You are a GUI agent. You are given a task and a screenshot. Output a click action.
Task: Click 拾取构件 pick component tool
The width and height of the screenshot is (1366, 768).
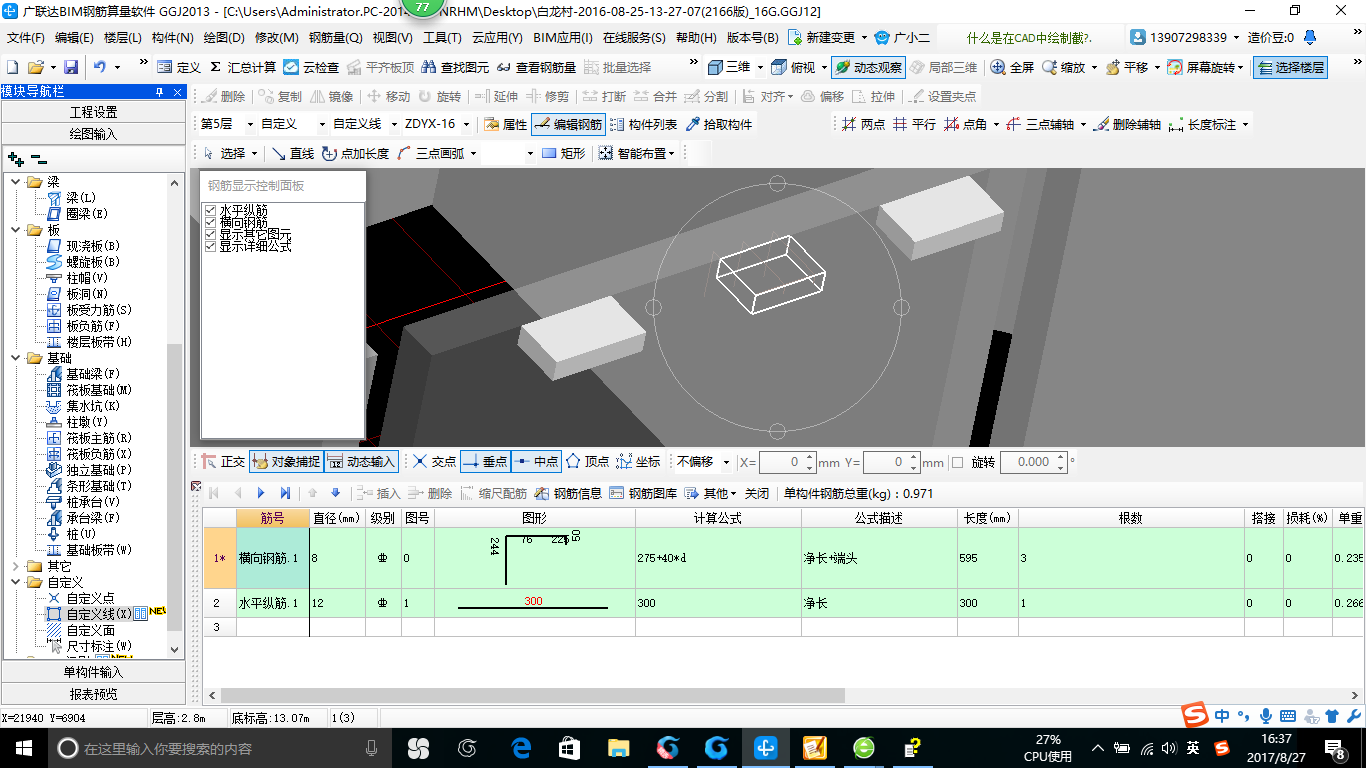719,124
